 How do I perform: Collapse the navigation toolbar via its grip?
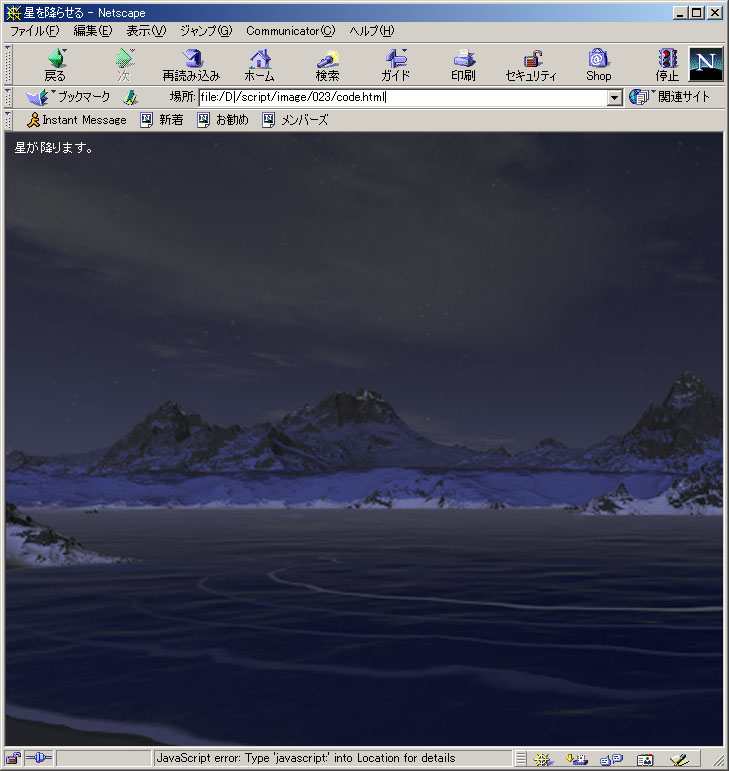[8, 64]
